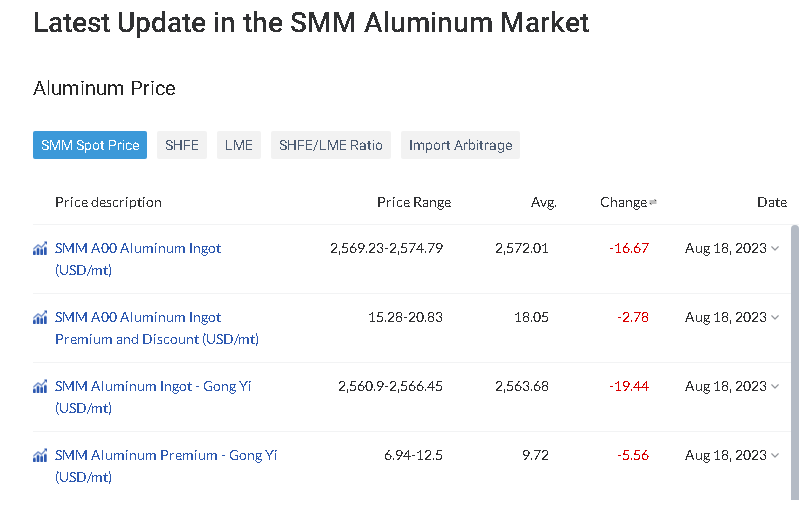Expand date chevron for Aluminum Ingot Gong Yi
The image size is (812, 506).
point(775,386)
